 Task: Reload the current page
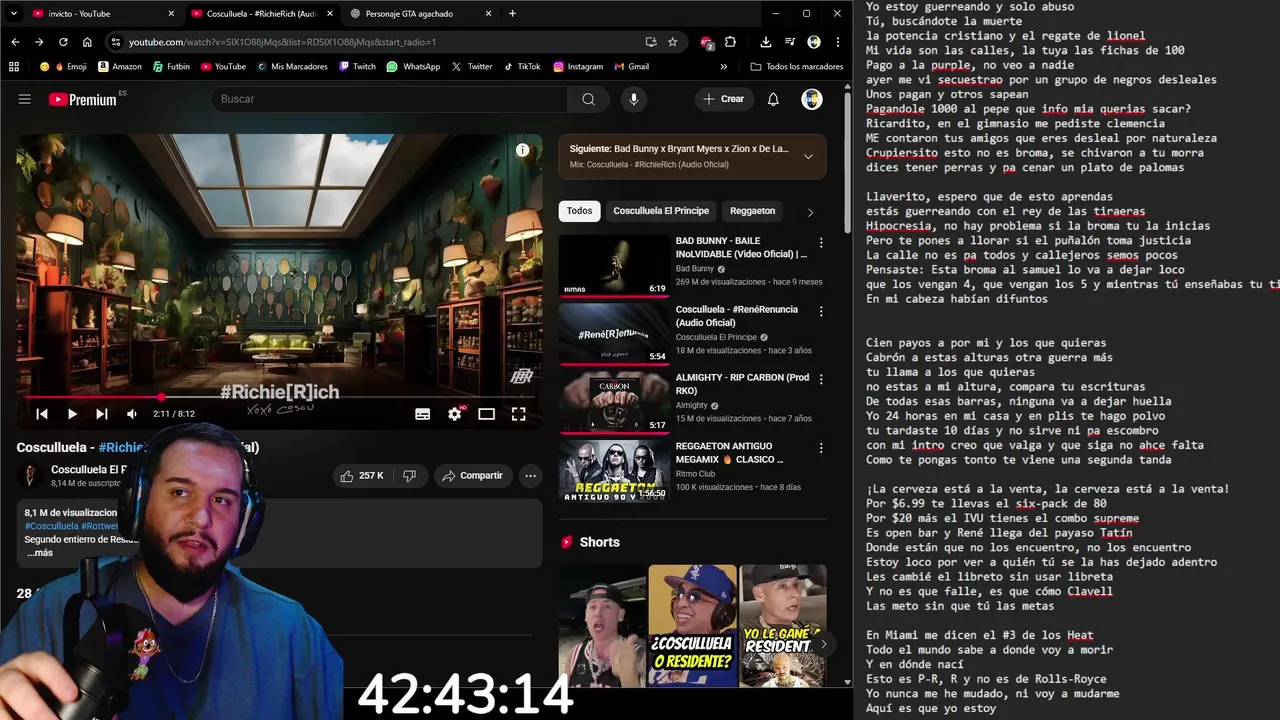[63, 42]
